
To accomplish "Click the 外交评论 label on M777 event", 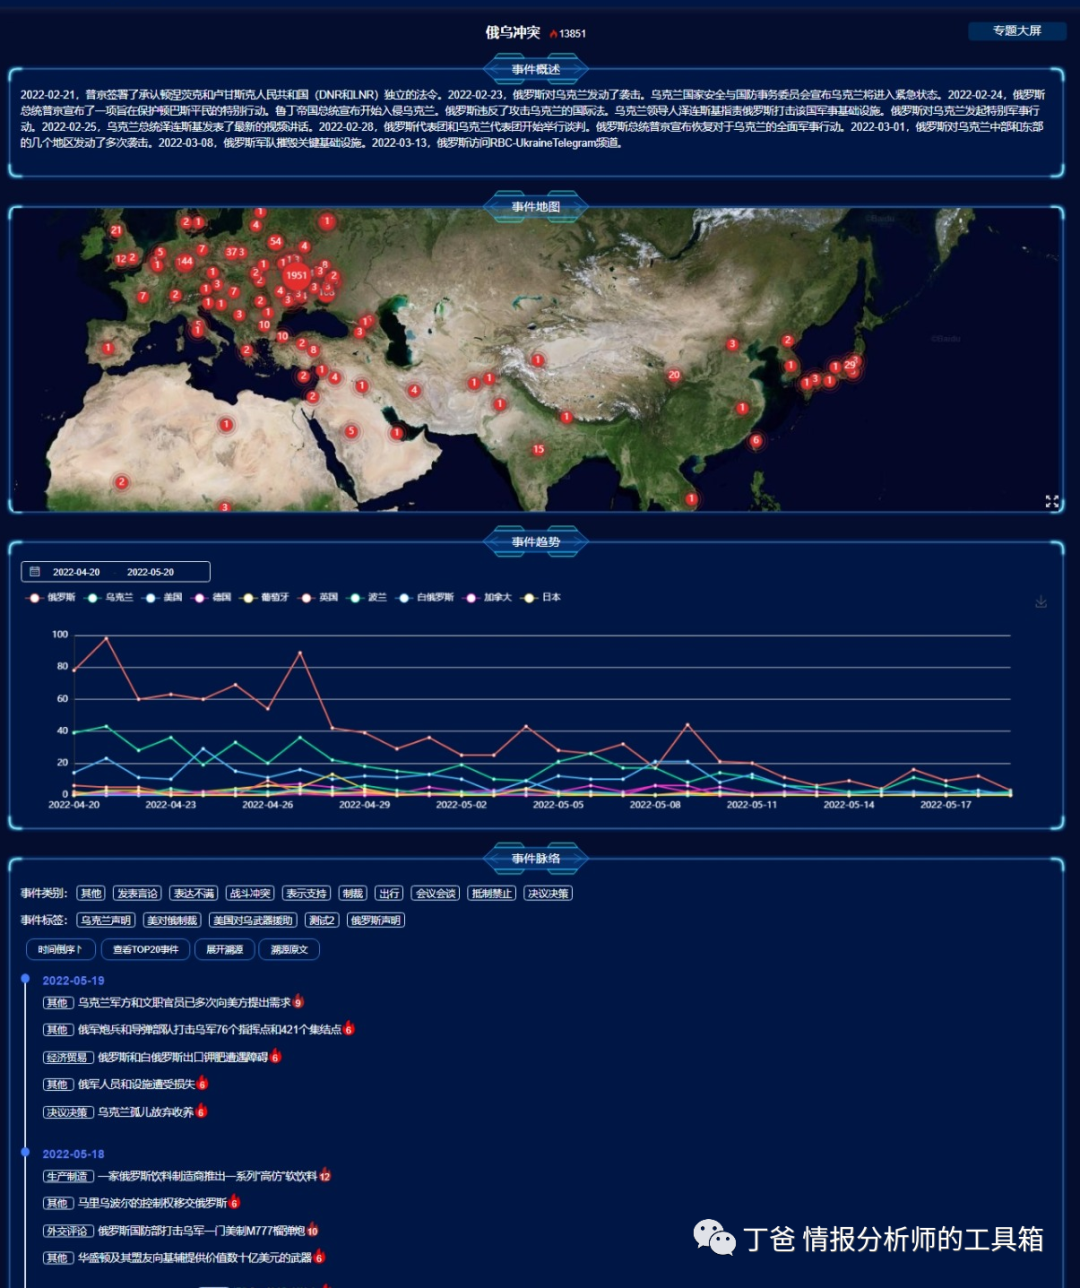I will click(68, 1231).
